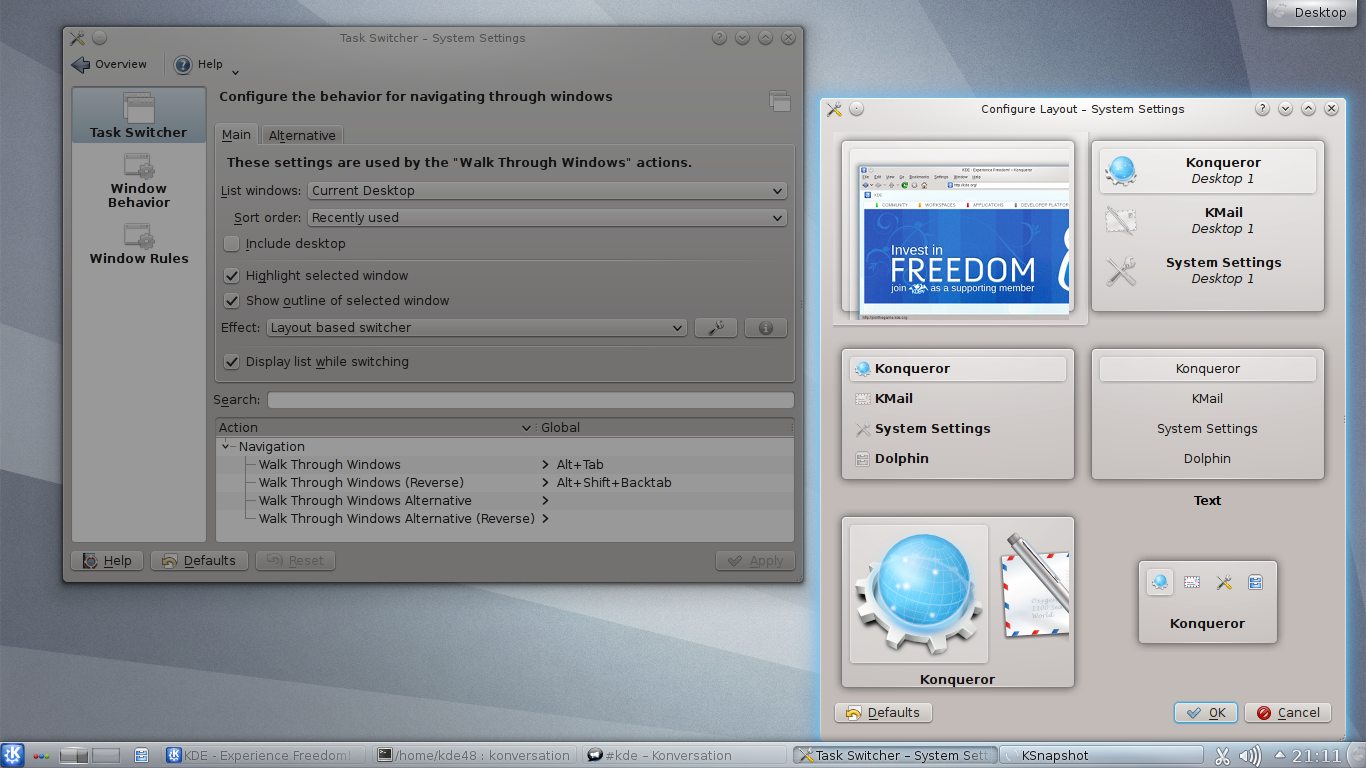The height and width of the screenshot is (768, 1366).
Task: Click the Help question mark toolbar icon
Action: coord(183,65)
